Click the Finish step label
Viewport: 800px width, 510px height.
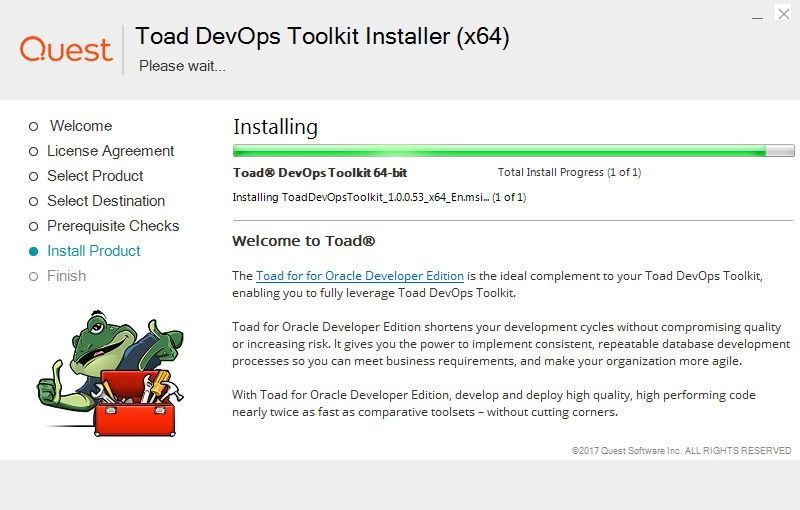(66, 276)
